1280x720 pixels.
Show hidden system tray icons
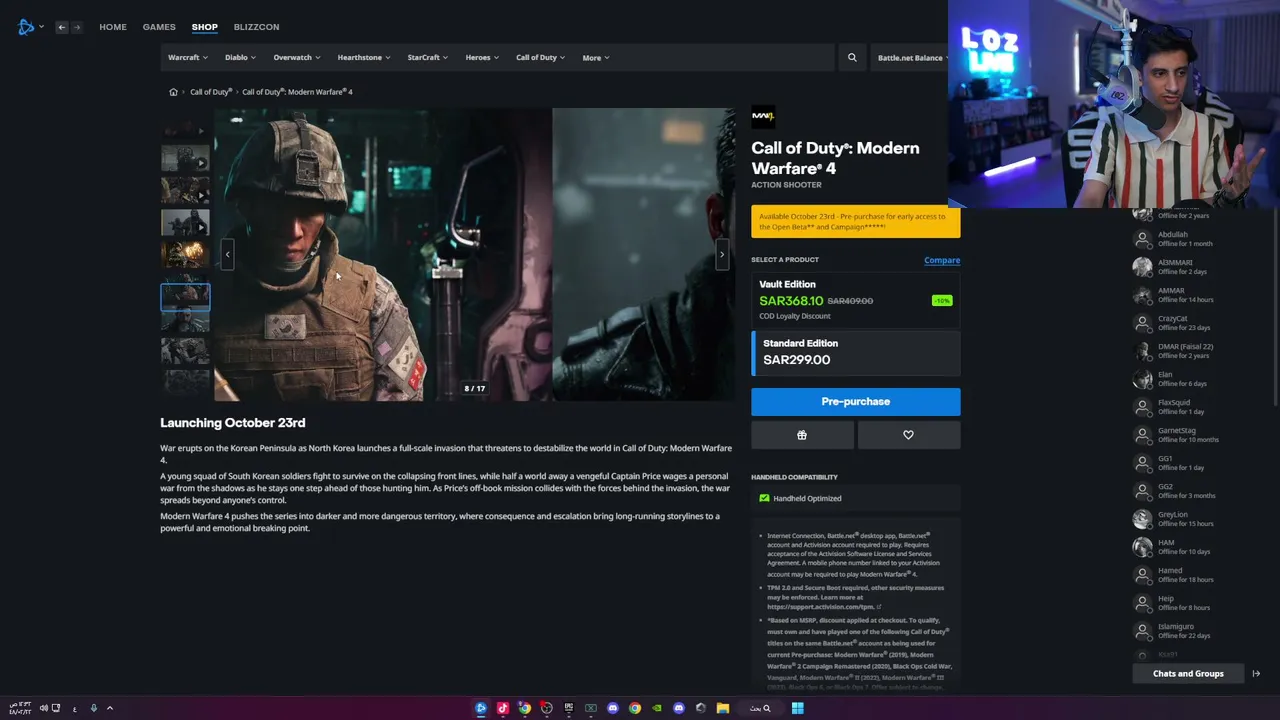pos(110,708)
